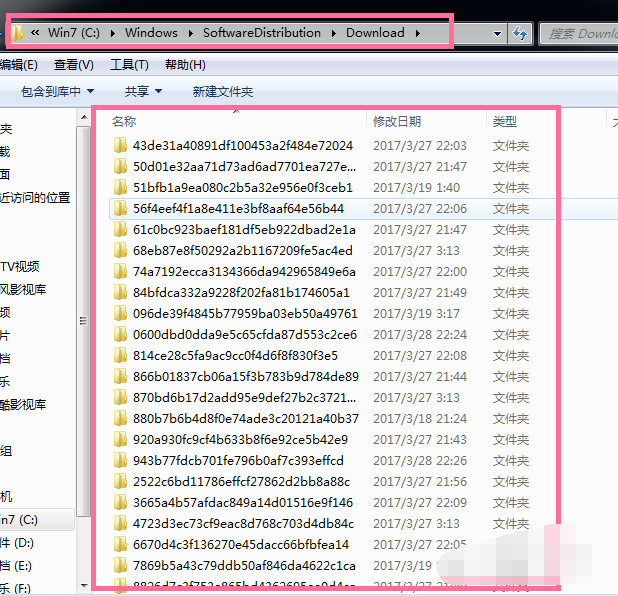Select folder icon for 50d01e32aa71d73ad6ad7701ea727e...
Screen dimensions: 618x596
[120, 166]
